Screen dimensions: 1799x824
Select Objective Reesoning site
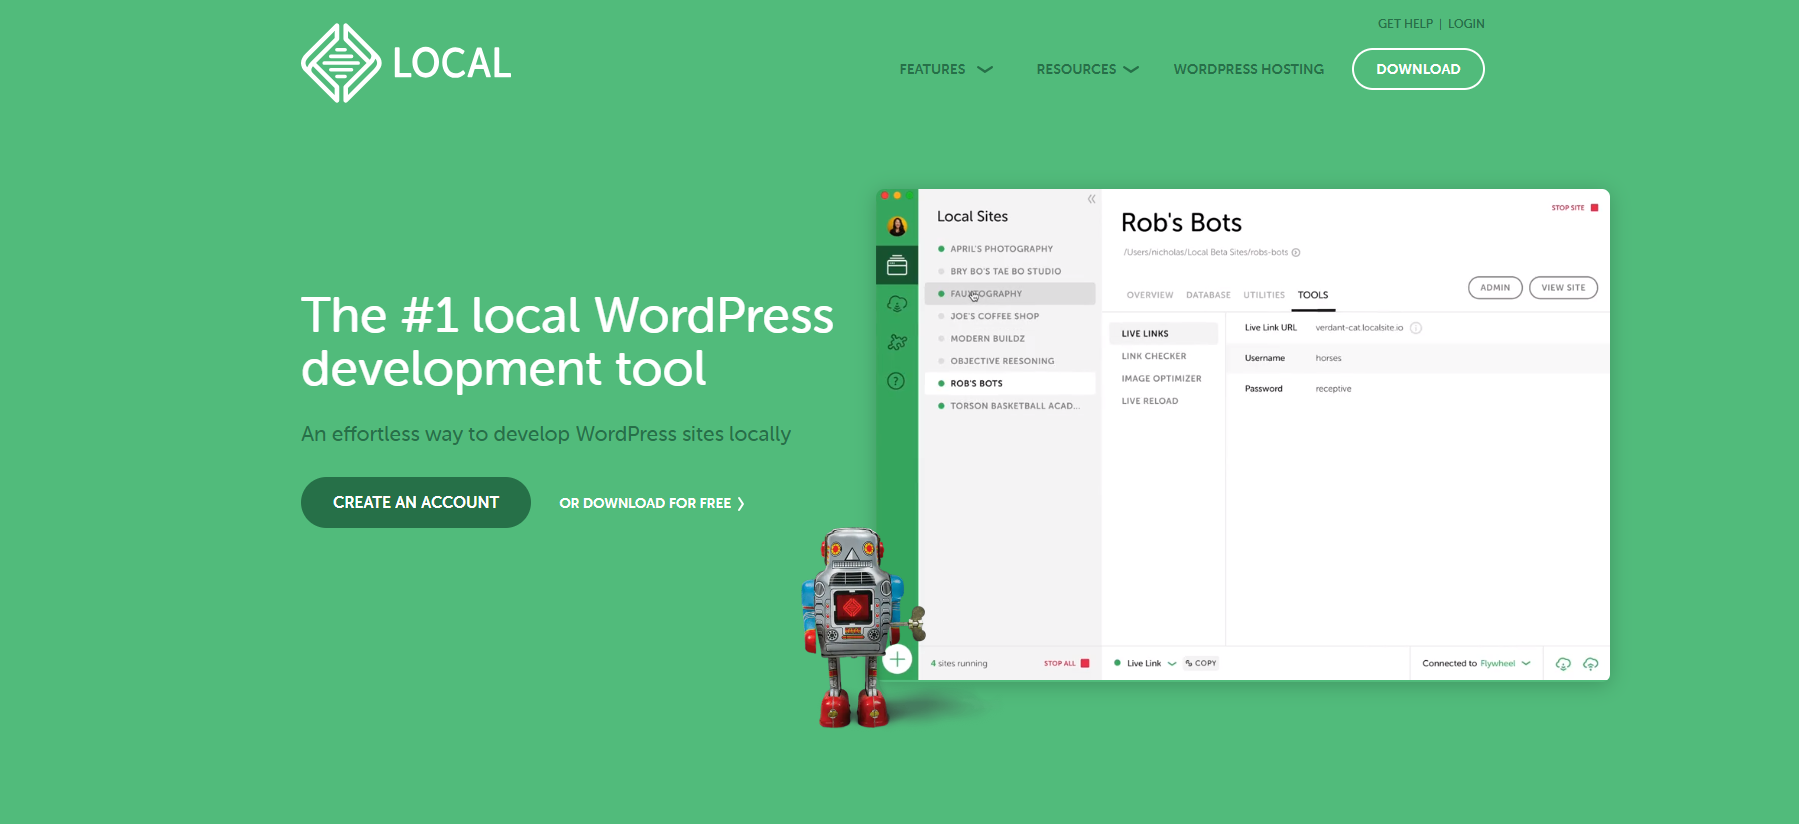tap(1010, 361)
